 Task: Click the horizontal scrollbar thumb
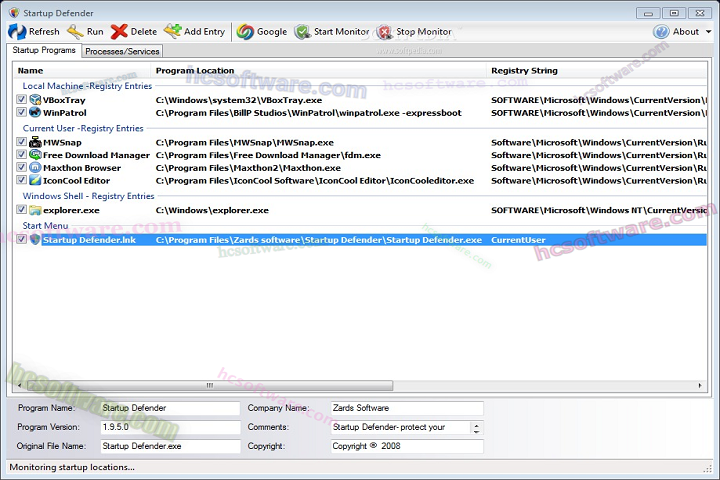pyautogui.click(x=210, y=385)
